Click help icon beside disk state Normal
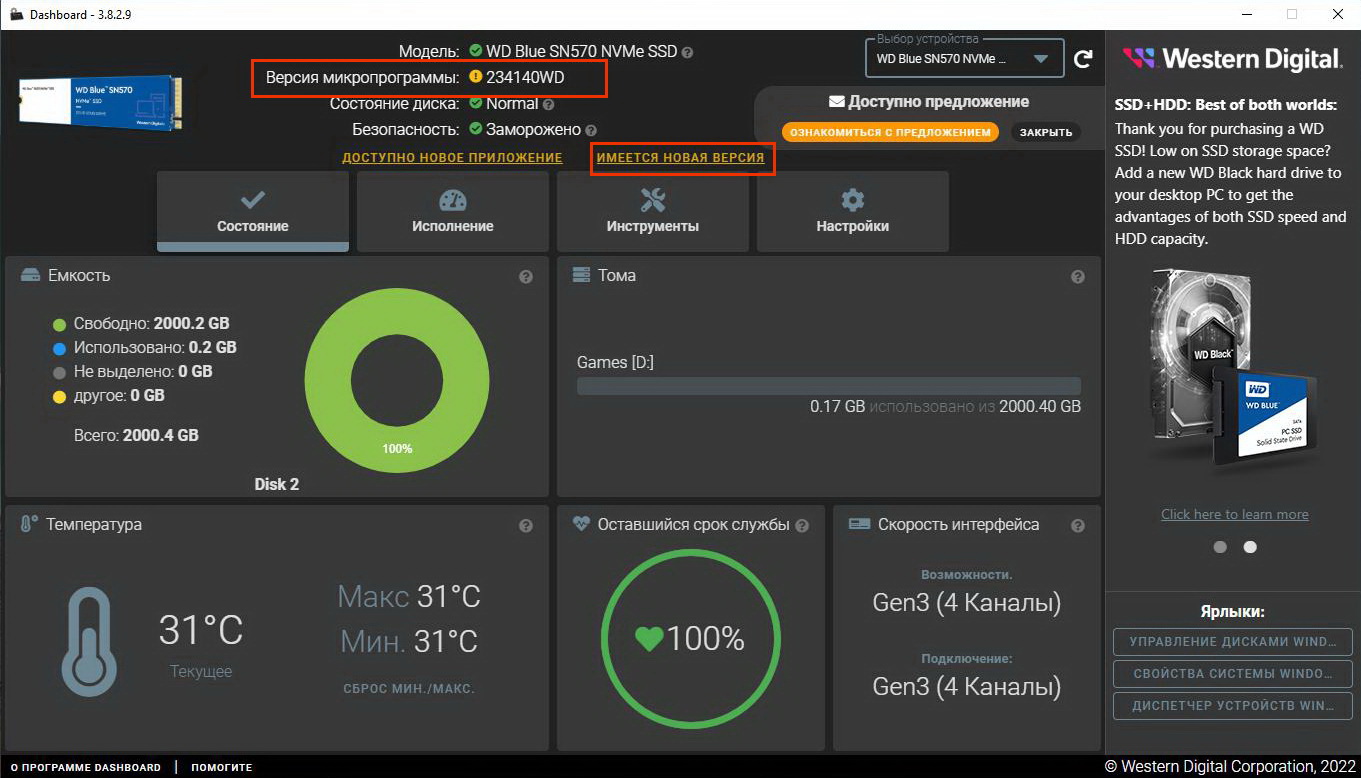This screenshot has height=778, width=1361. (x=548, y=104)
